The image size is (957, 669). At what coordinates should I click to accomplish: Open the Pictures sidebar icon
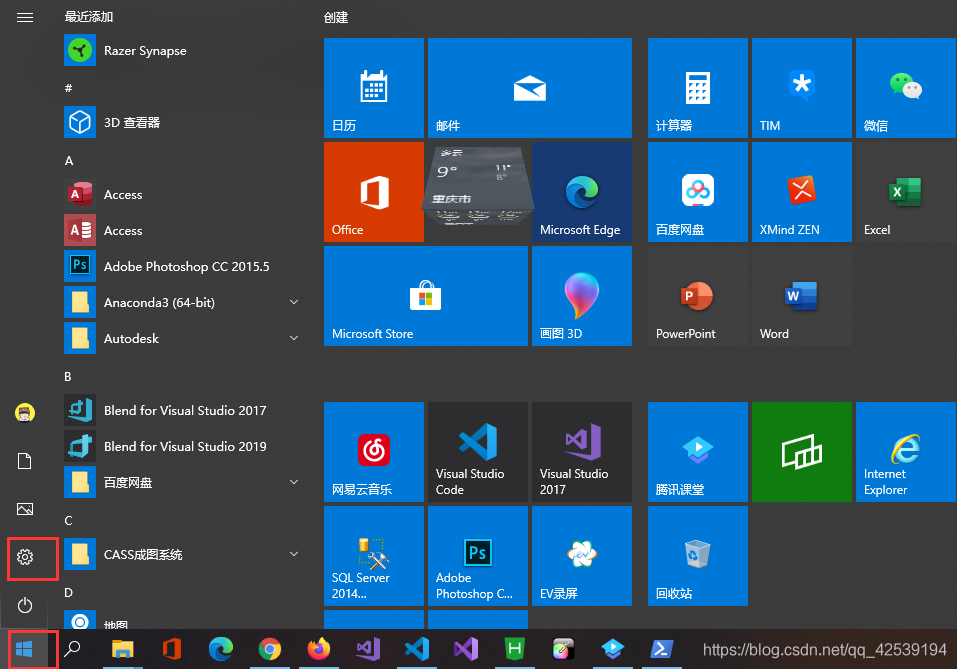[25, 509]
